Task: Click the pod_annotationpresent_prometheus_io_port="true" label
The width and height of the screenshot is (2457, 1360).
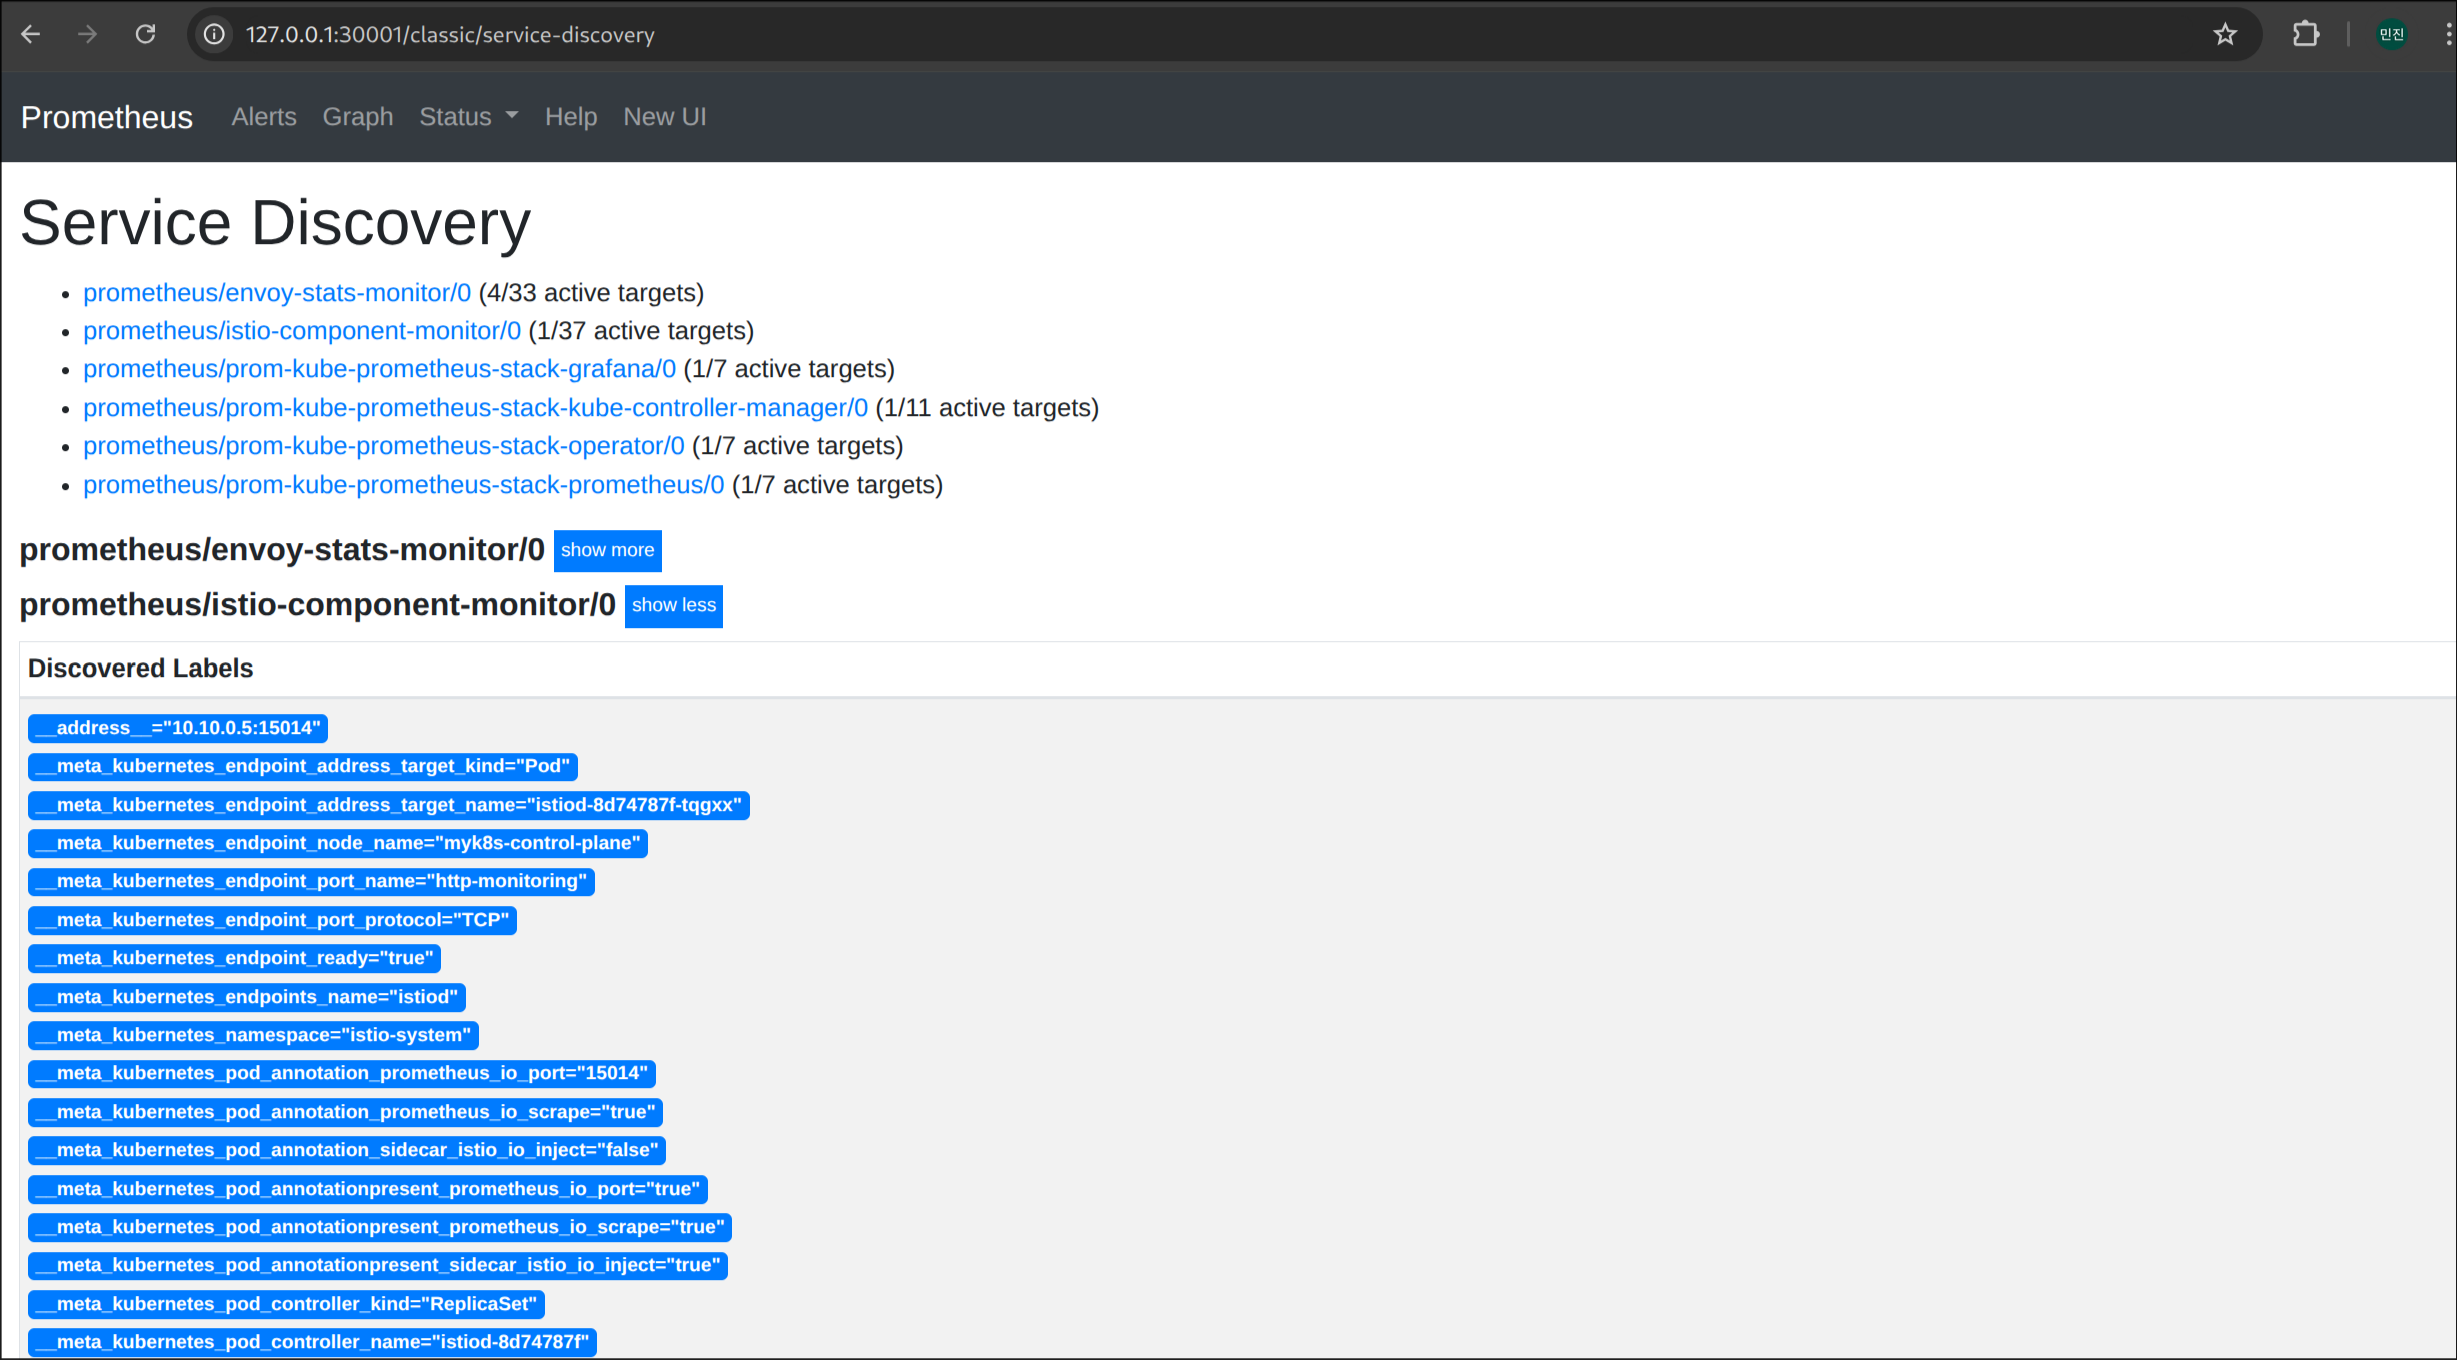Action: coord(368,1189)
